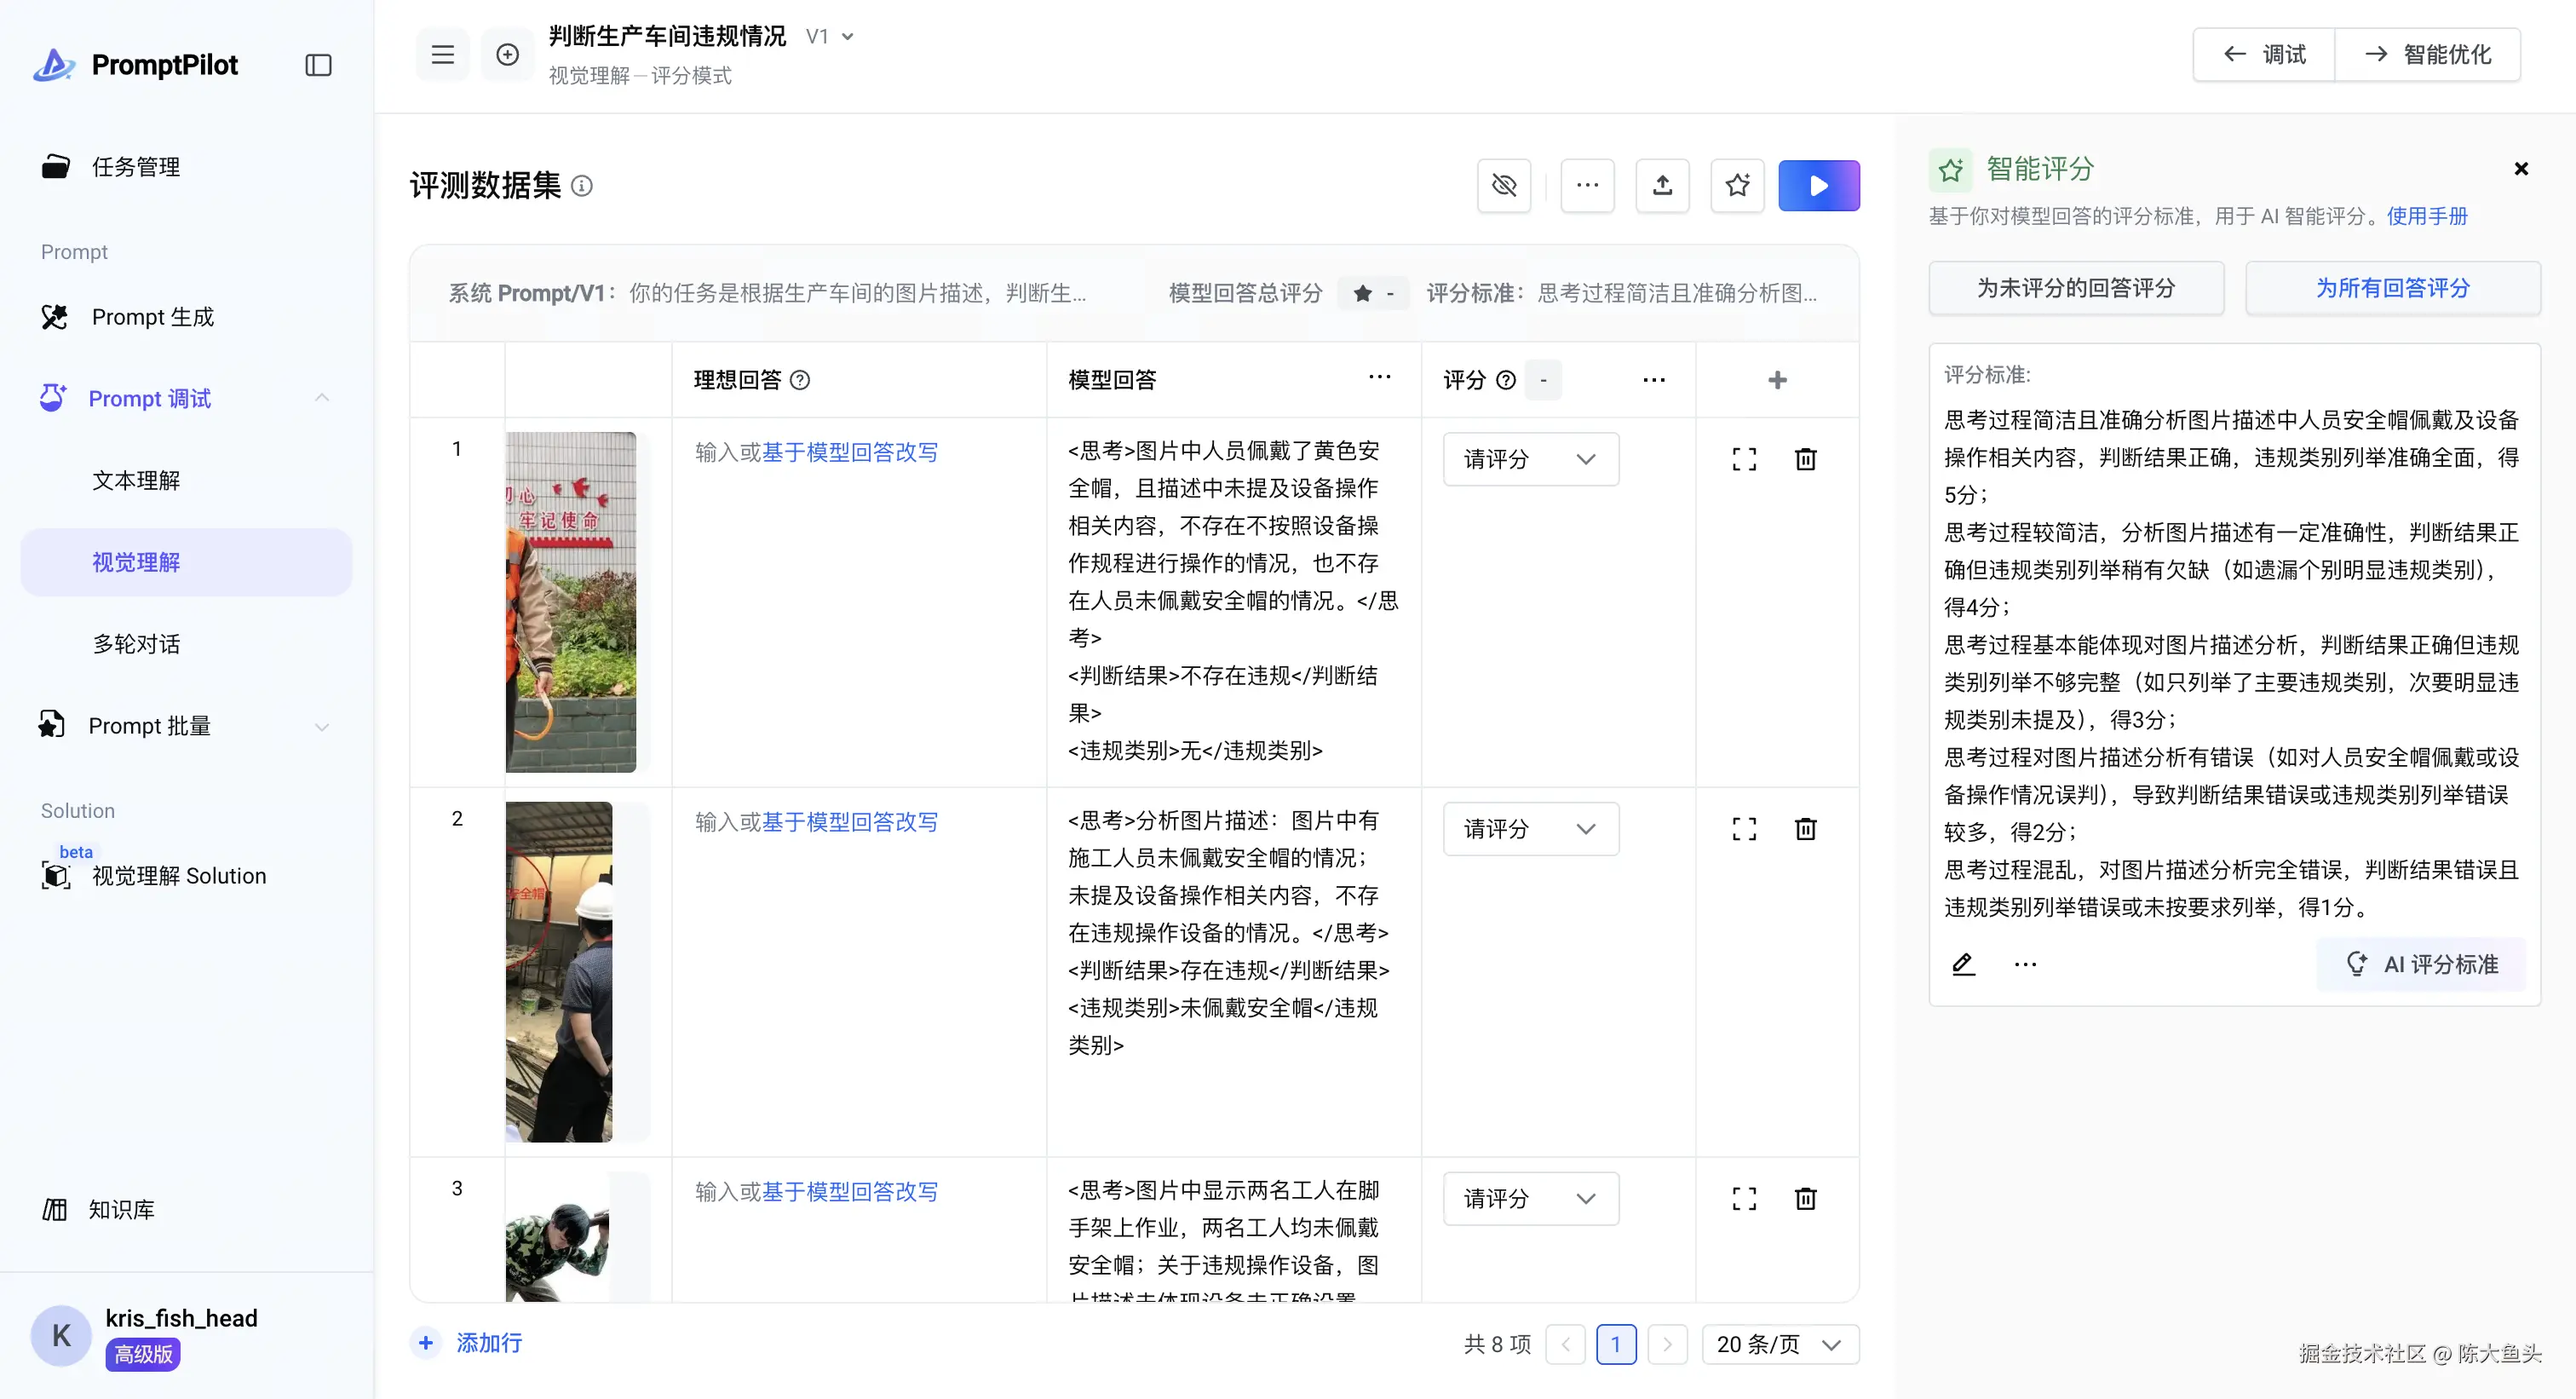This screenshot has width=2576, height=1399.
Task: Collapse the sidebar with the panel icon
Action: click(318, 65)
